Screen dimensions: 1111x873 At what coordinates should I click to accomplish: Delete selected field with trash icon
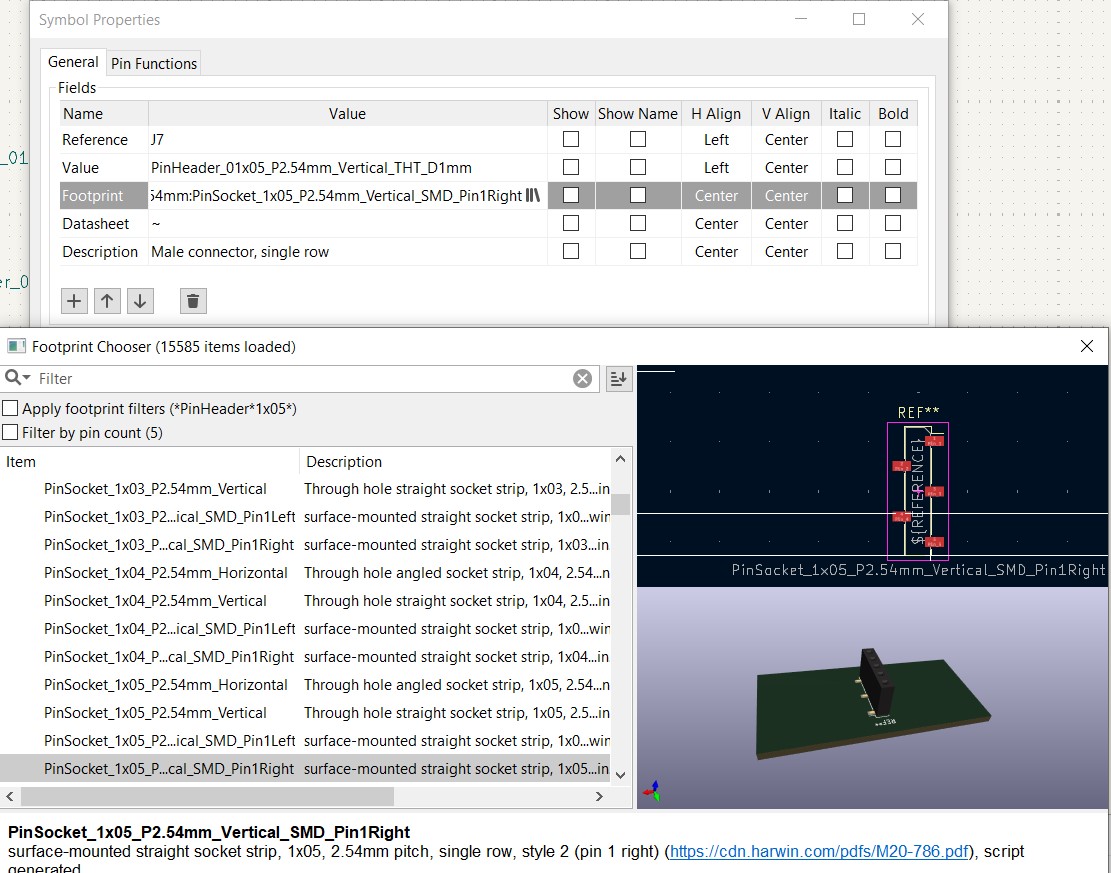tap(193, 301)
